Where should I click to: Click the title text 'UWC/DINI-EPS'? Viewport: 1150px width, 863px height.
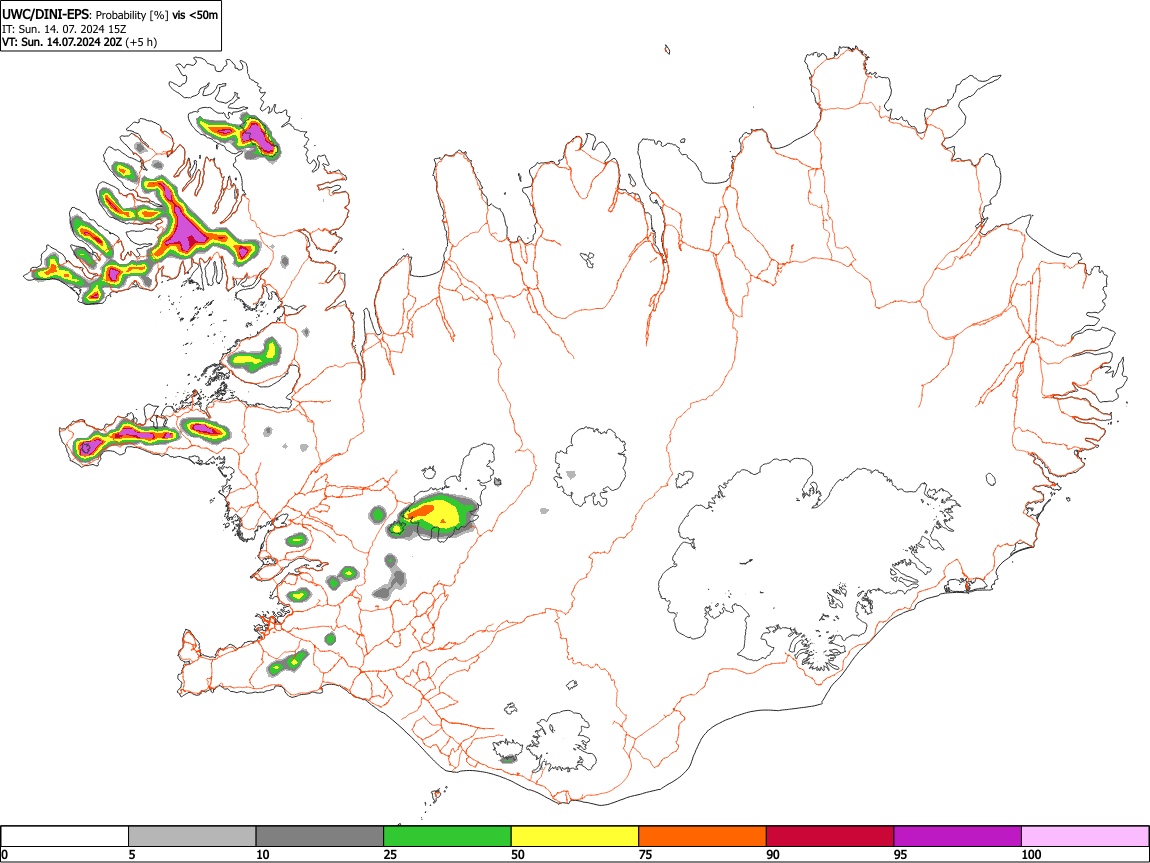coord(46,13)
